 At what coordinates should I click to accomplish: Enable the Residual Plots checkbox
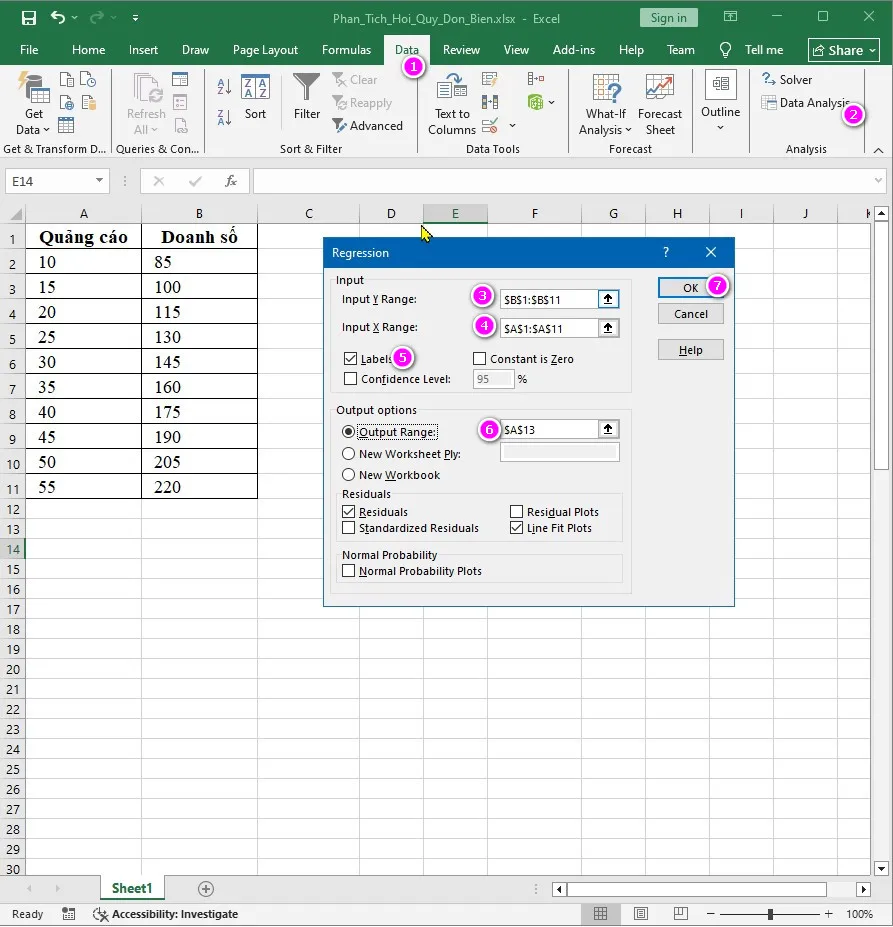[517, 511]
